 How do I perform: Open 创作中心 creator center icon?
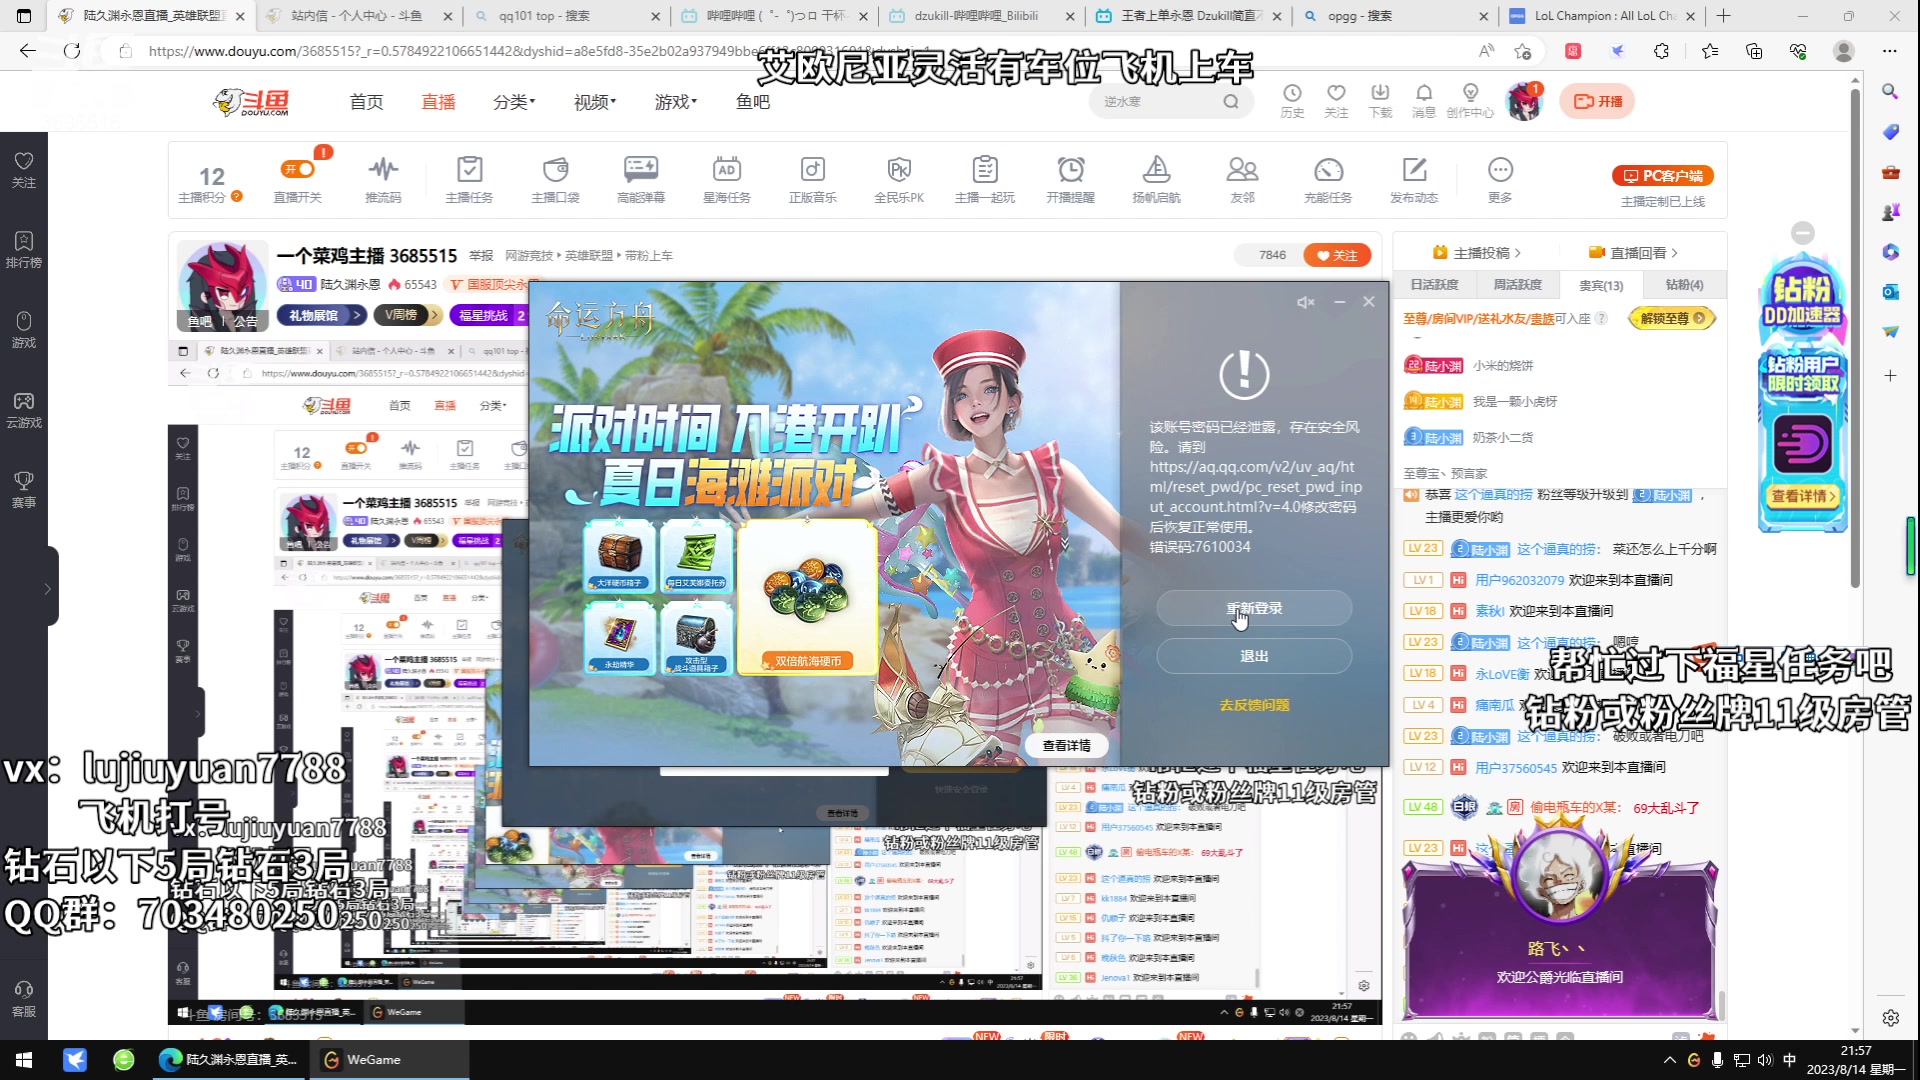coord(1470,101)
